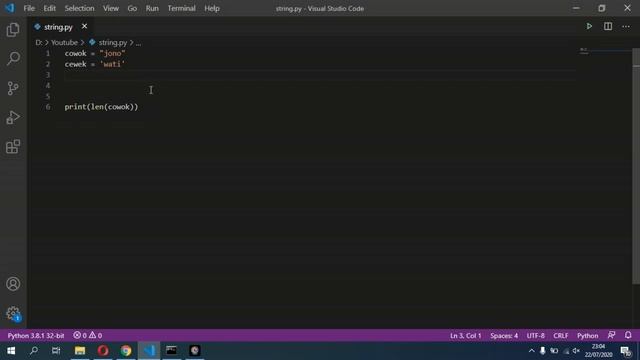Change the Python language mode
Screen dimensions: 640x360
[x=587, y=336]
